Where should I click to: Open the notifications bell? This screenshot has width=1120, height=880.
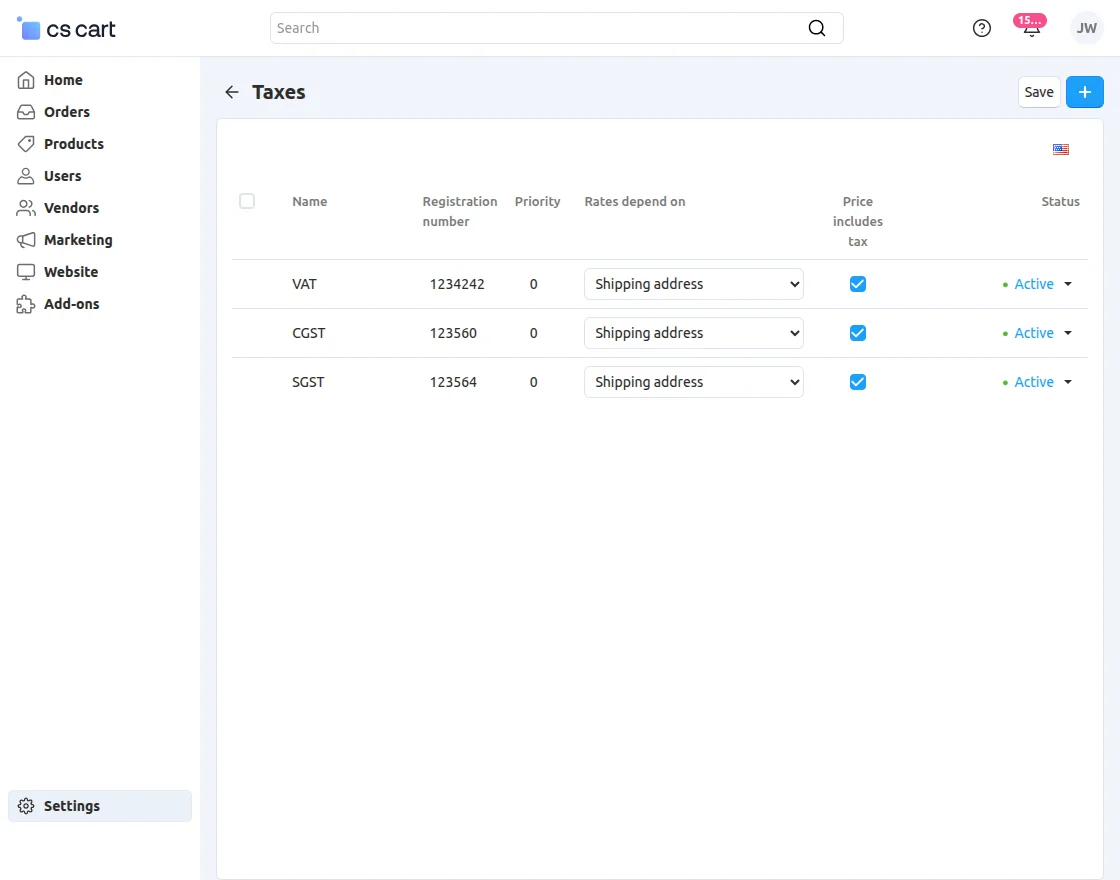pos(1031,28)
